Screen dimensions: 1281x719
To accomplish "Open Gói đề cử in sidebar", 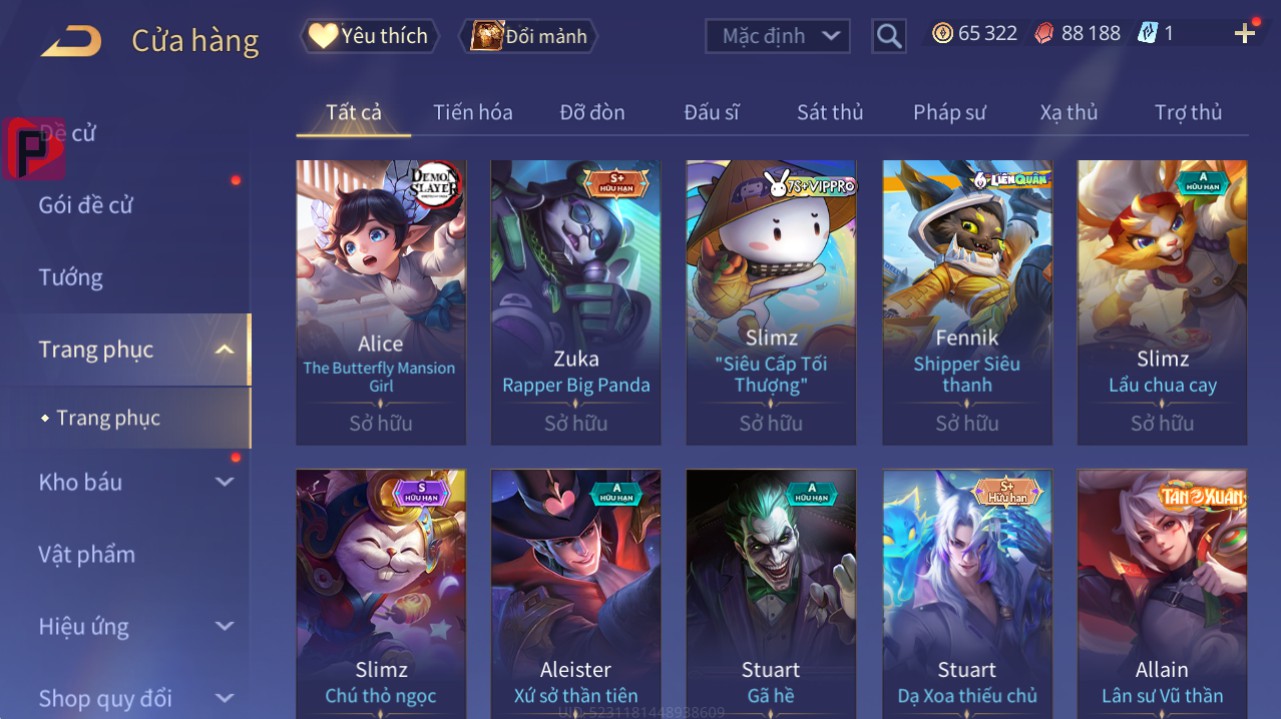I will pos(86,205).
